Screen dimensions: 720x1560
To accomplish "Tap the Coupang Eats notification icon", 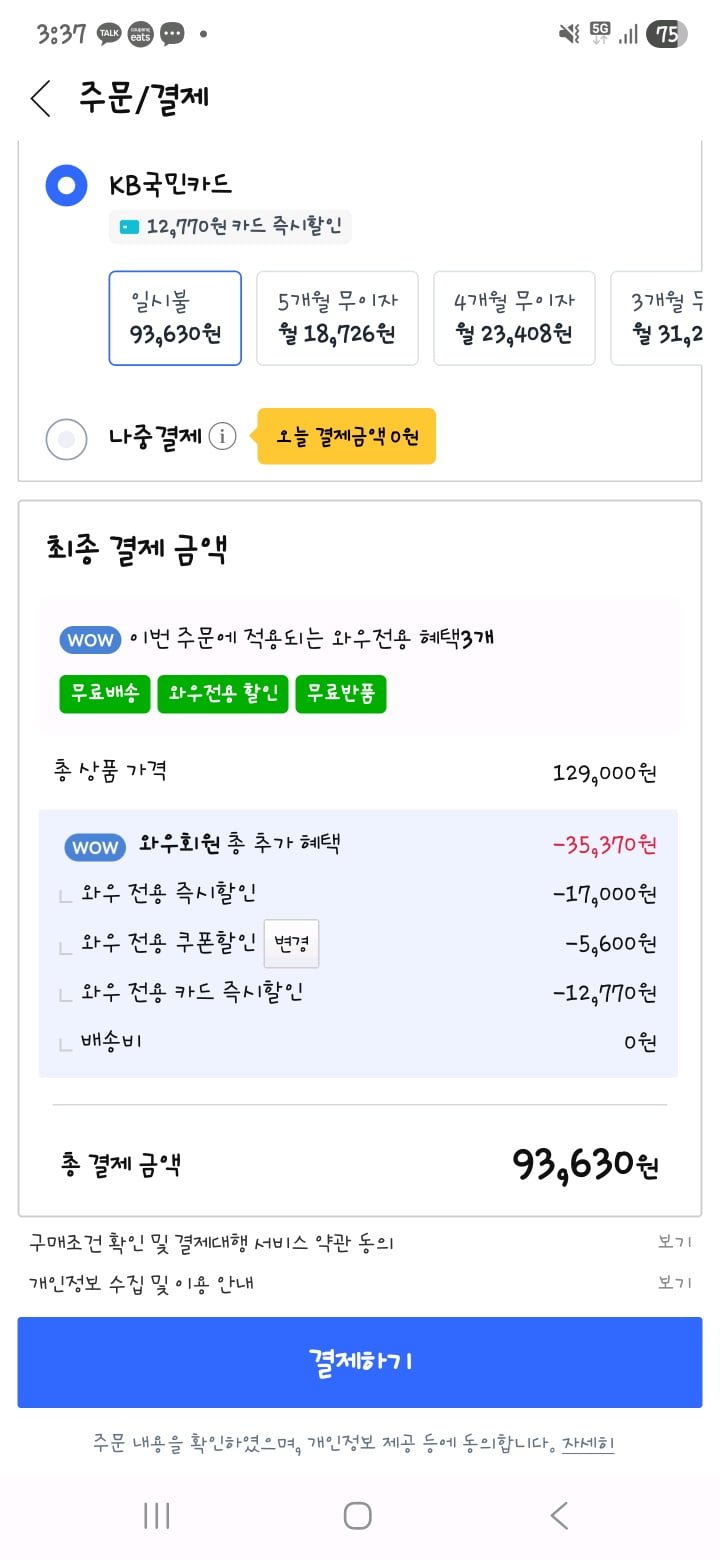I will 140,34.
